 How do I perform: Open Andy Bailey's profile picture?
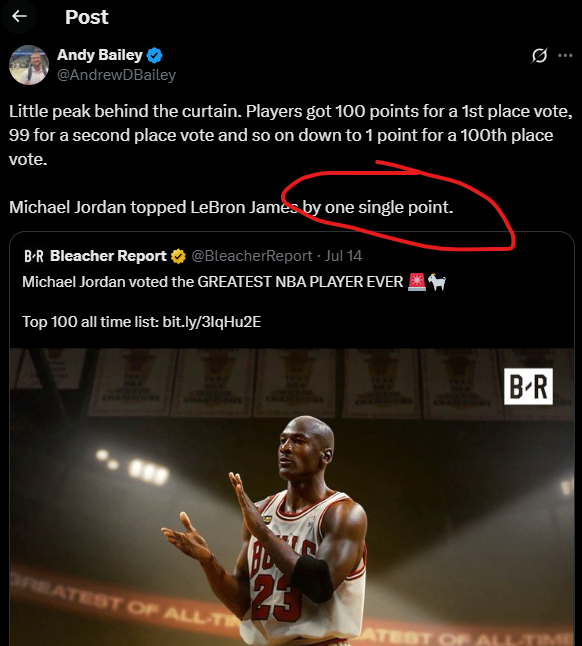[29, 65]
